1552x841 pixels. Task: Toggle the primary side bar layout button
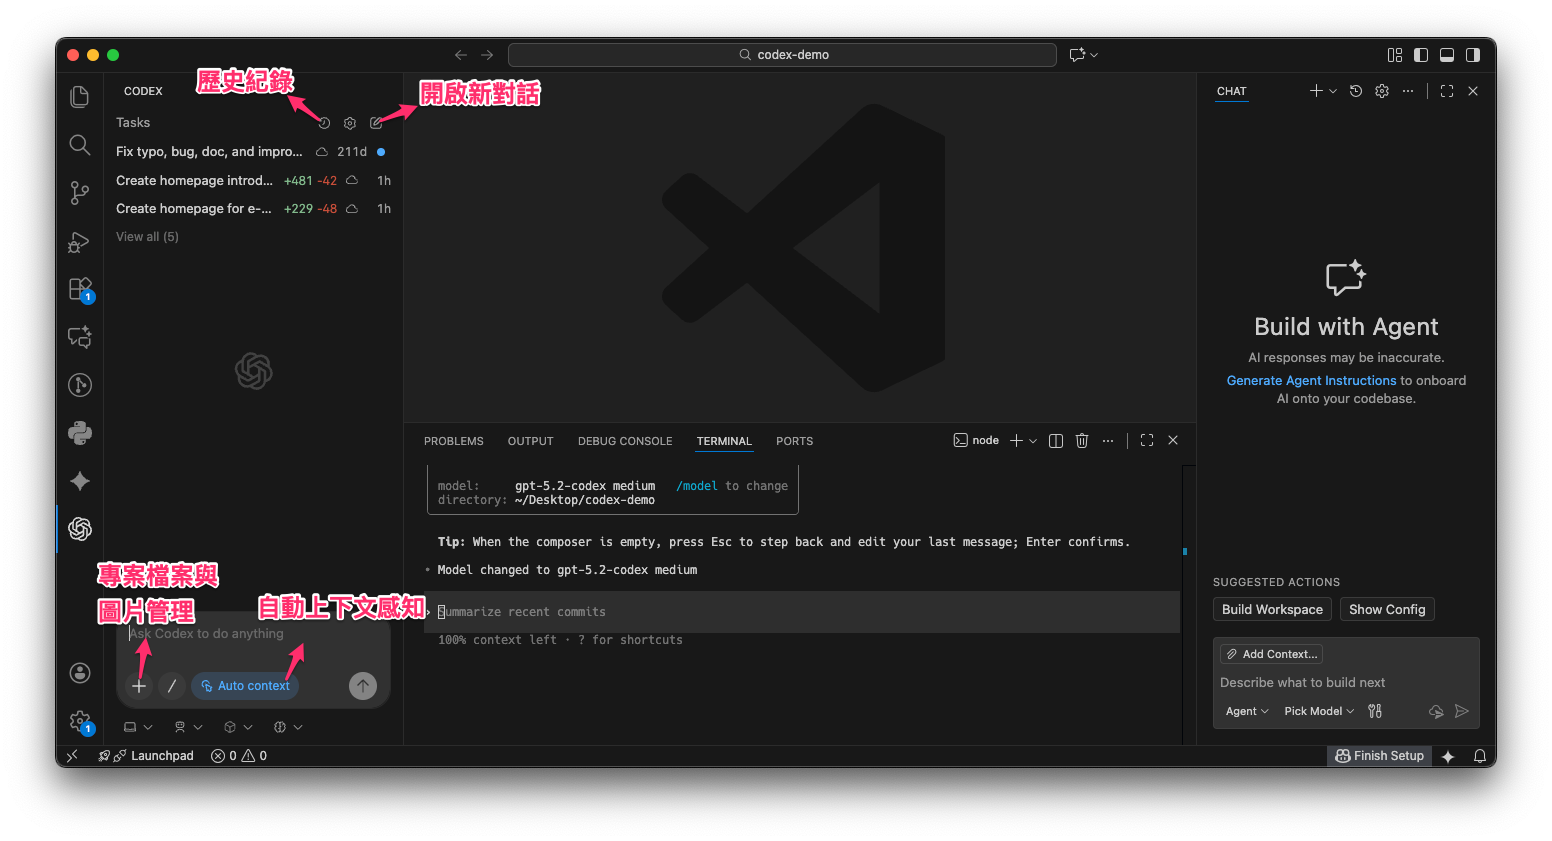[1421, 55]
